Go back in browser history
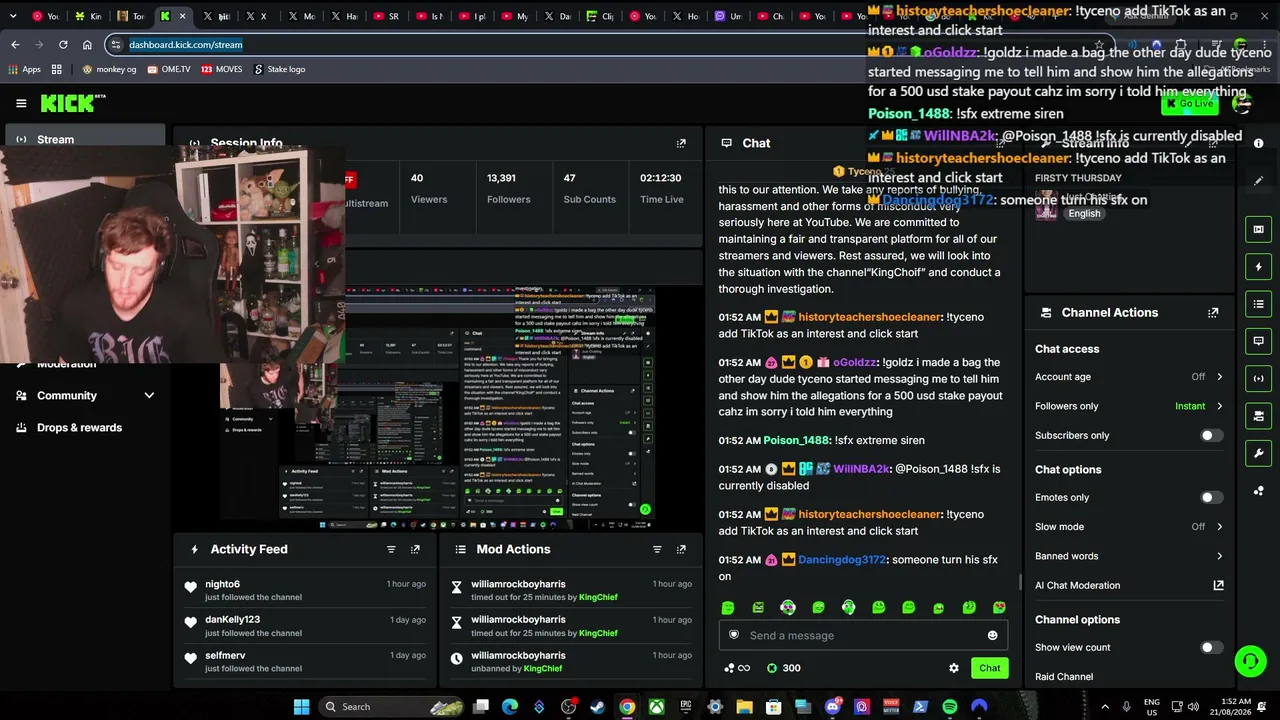 click(15, 45)
